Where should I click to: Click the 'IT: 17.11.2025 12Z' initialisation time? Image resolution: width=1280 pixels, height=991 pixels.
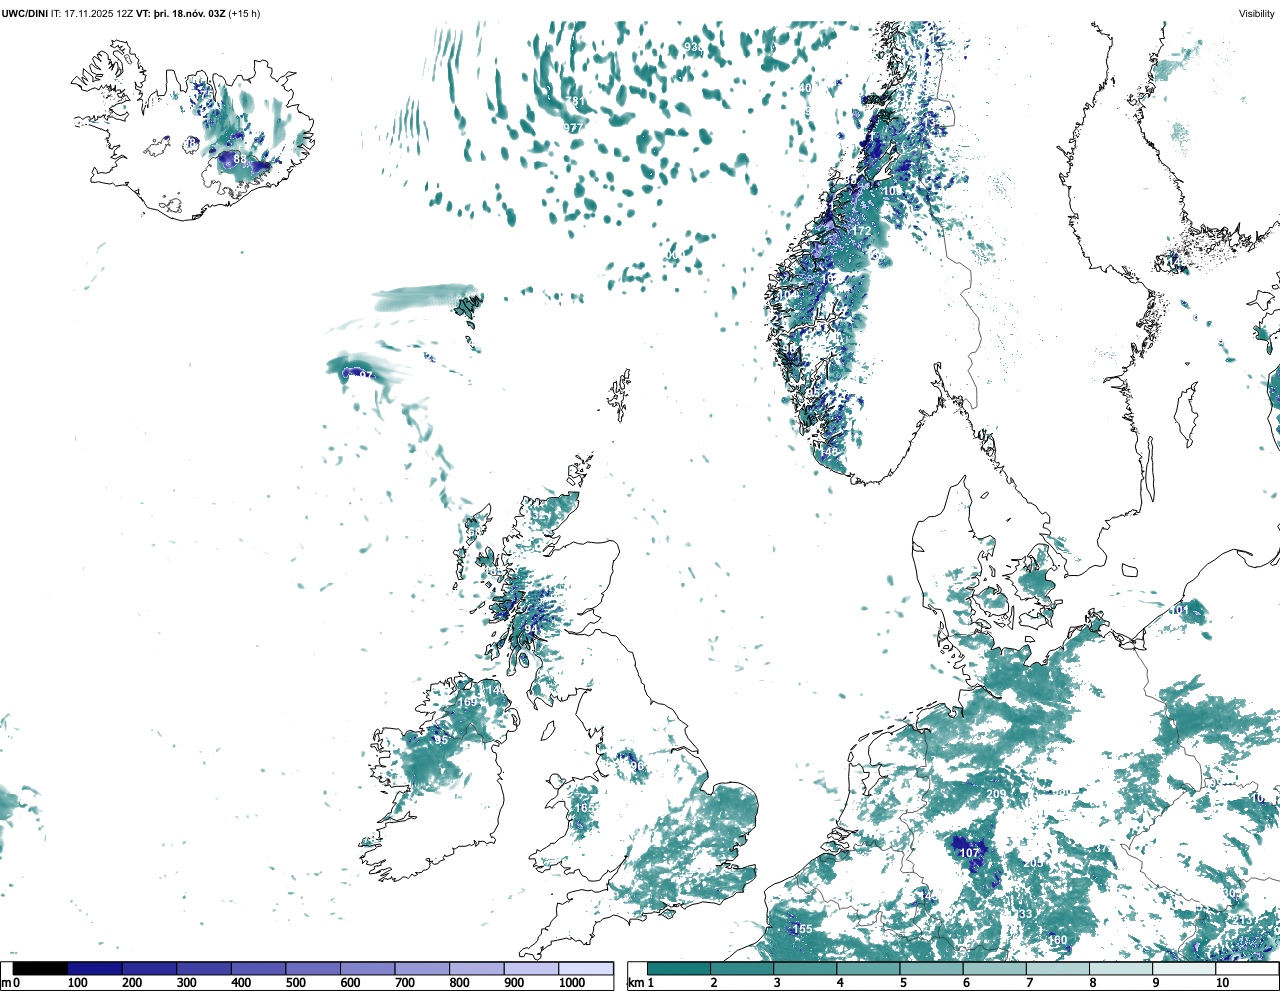tap(92, 14)
